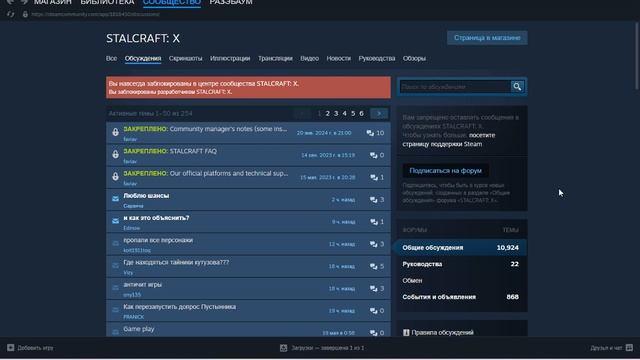Switch to the Руководства tab
The height and width of the screenshot is (360, 640).
click(x=377, y=58)
